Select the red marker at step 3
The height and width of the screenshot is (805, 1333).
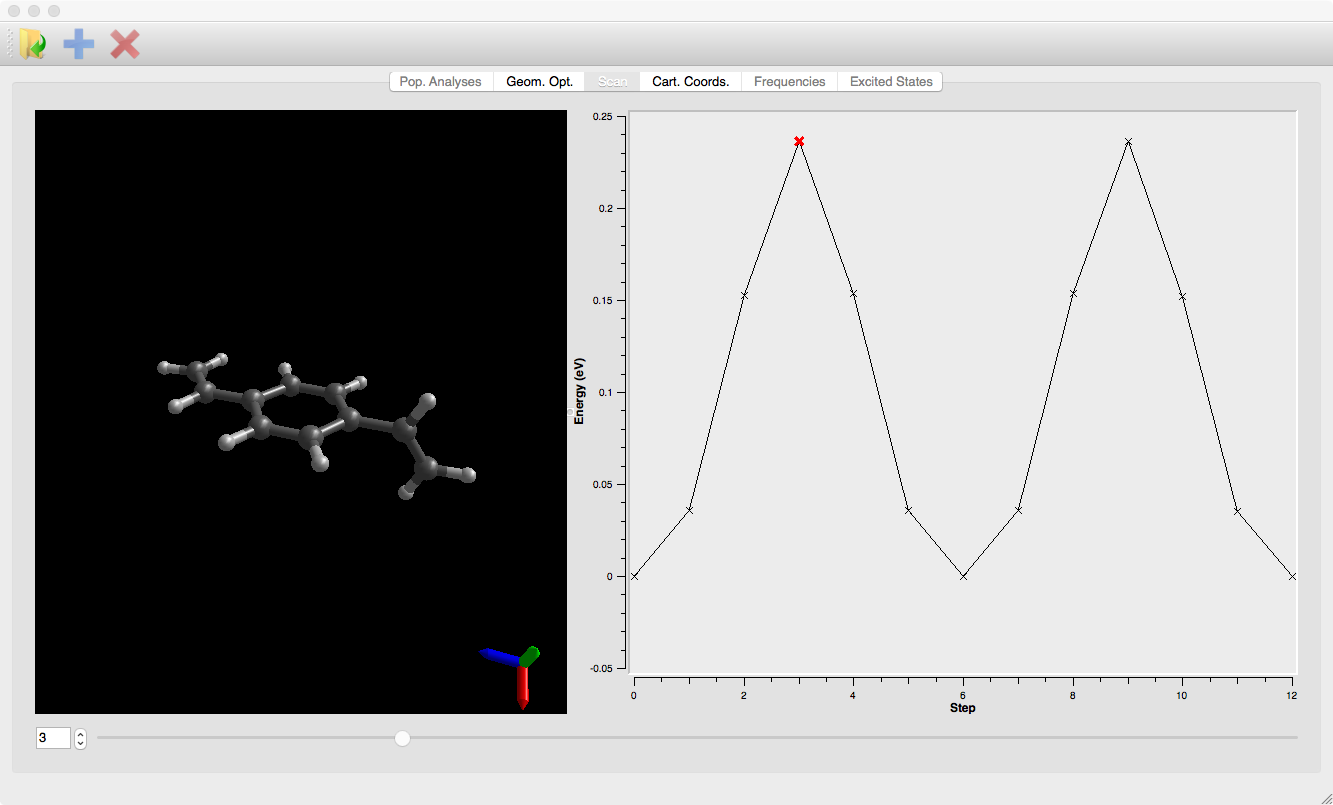click(799, 141)
